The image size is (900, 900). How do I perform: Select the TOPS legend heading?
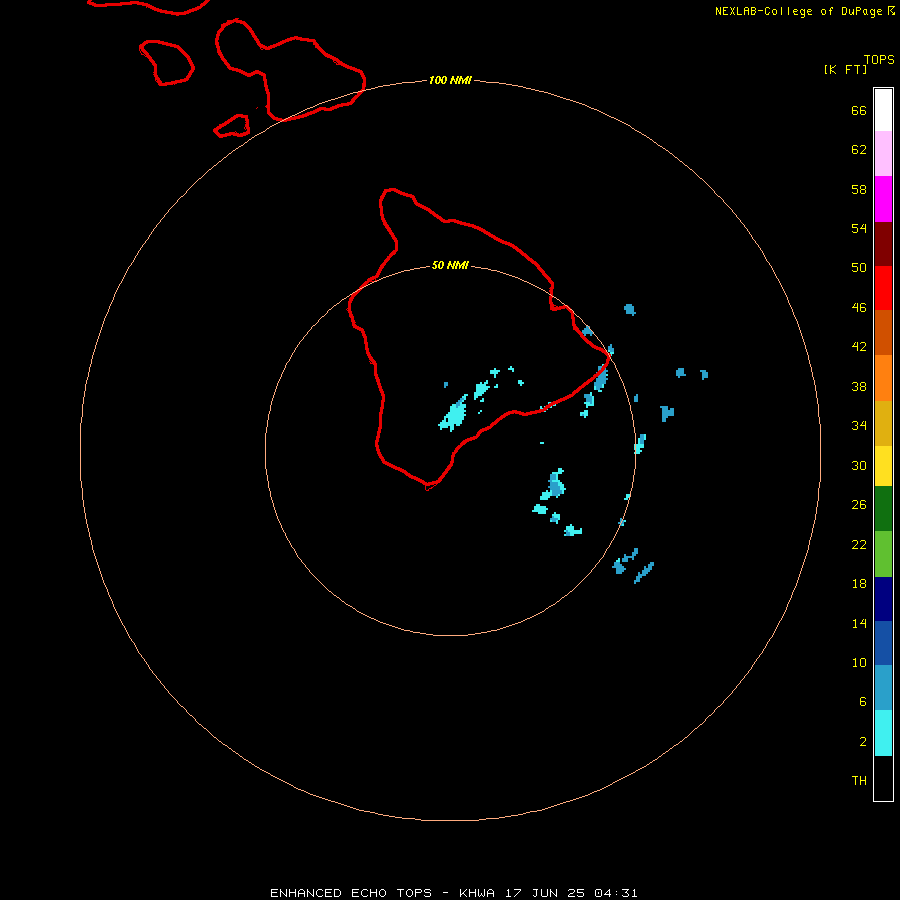pos(879,59)
